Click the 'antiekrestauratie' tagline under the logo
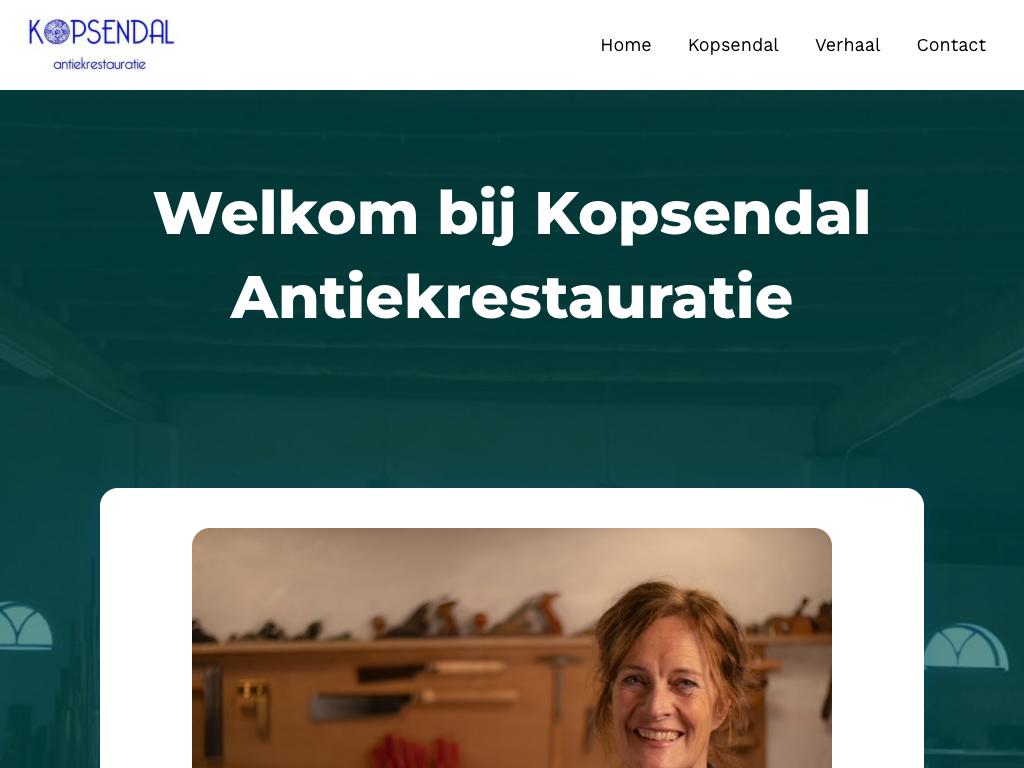Screen dimensions: 1024x768 99,64
